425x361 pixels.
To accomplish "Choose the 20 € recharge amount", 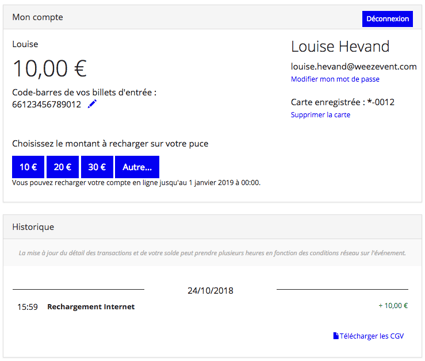I will pos(63,167).
